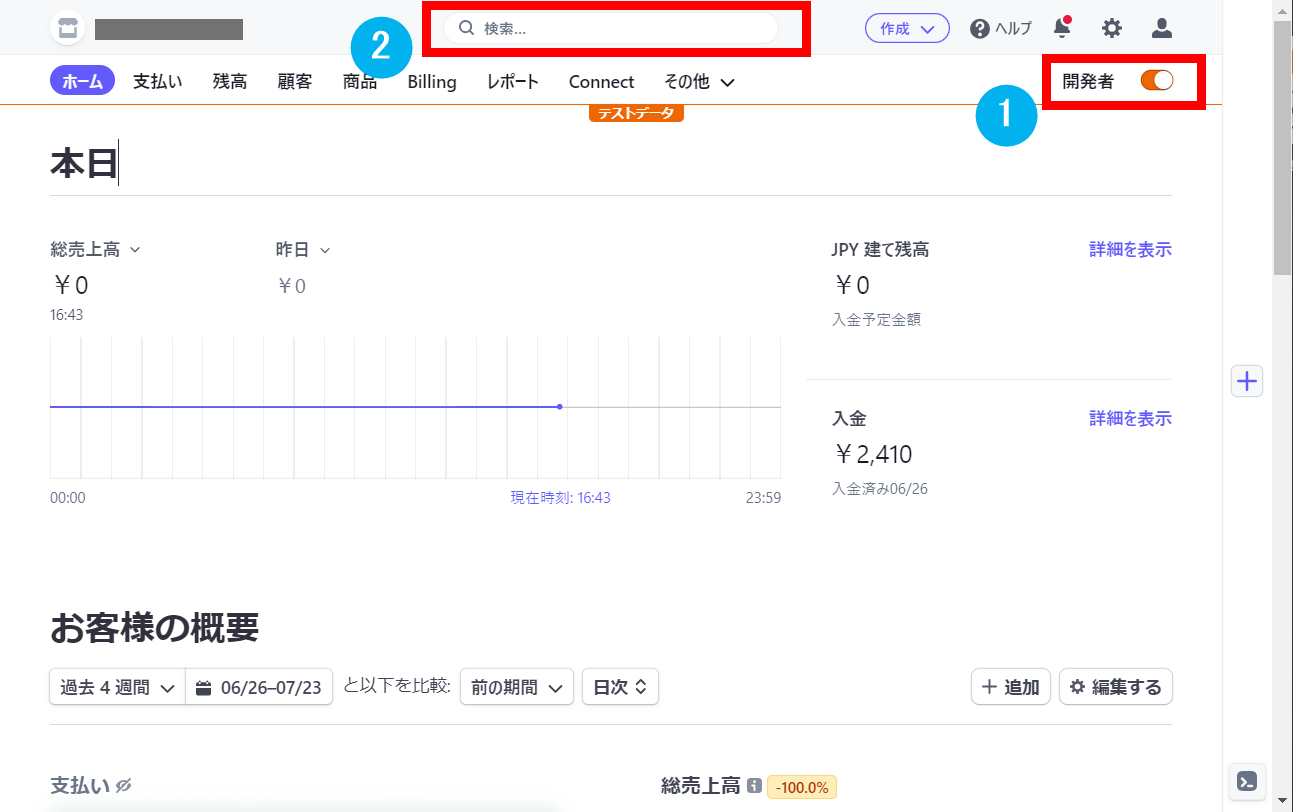1293x812 pixels.
Task: Open the 昨日 comparison dropdown
Action: tap(303, 250)
